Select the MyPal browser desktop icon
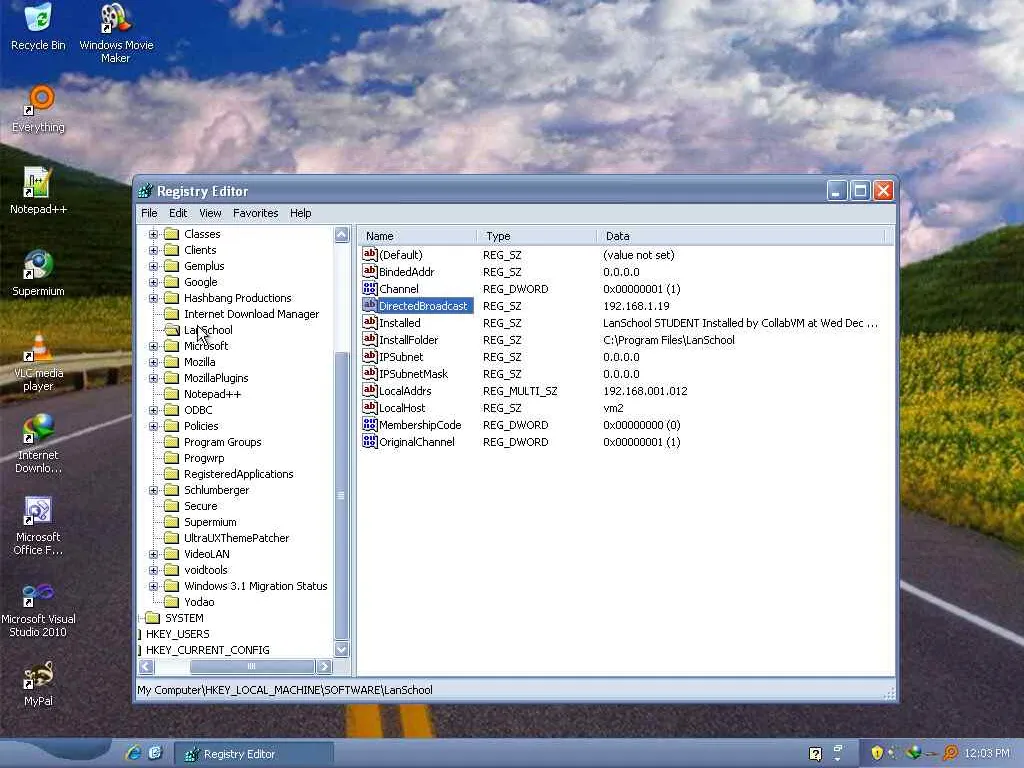Viewport: 1024px width, 768px height. (x=38, y=684)
